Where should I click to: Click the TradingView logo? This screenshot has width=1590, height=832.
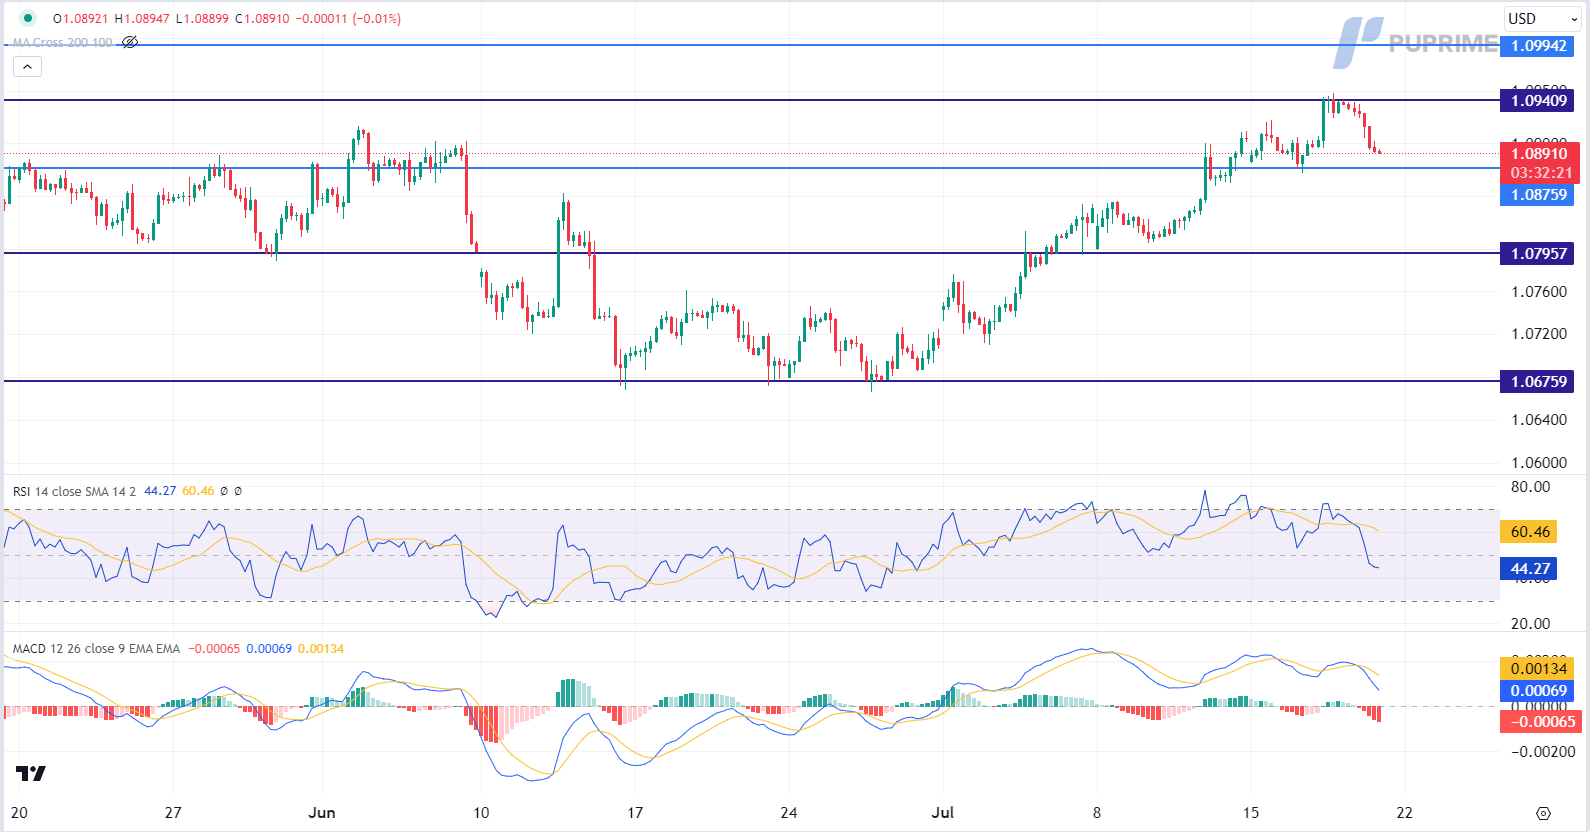(x=31, y=773)
